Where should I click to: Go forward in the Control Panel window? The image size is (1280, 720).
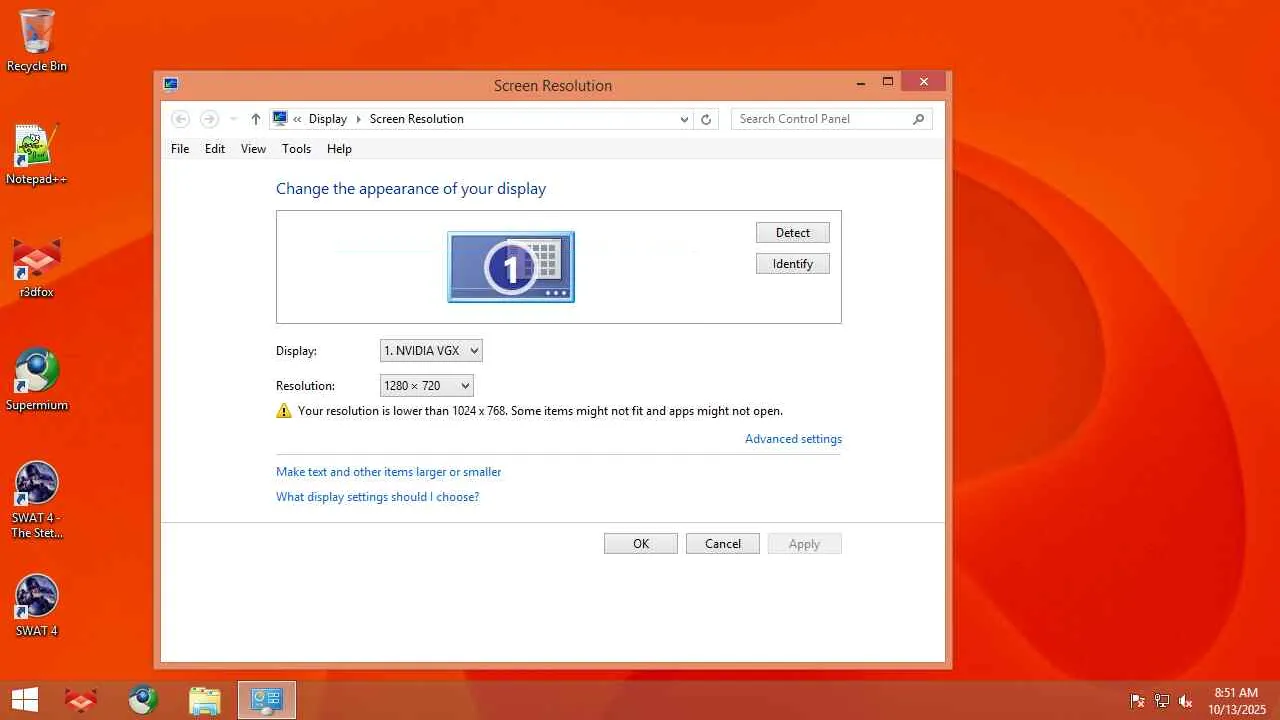click(209, 119)
